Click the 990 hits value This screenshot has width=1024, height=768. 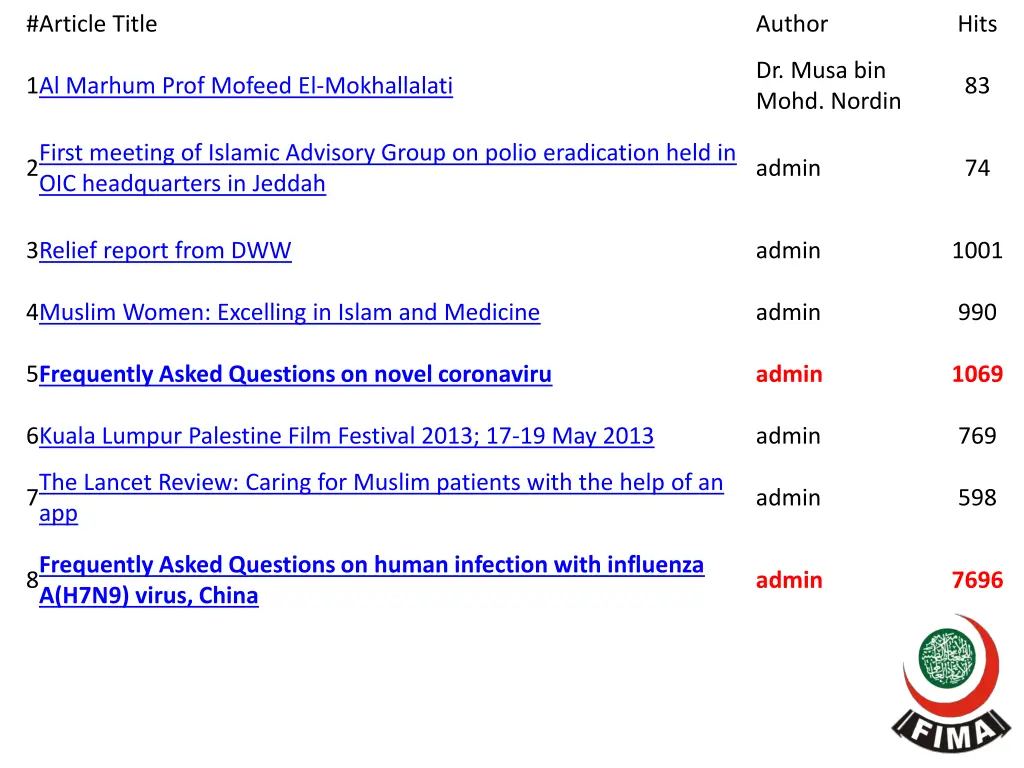pyautogui.click(x=977, y=313)
